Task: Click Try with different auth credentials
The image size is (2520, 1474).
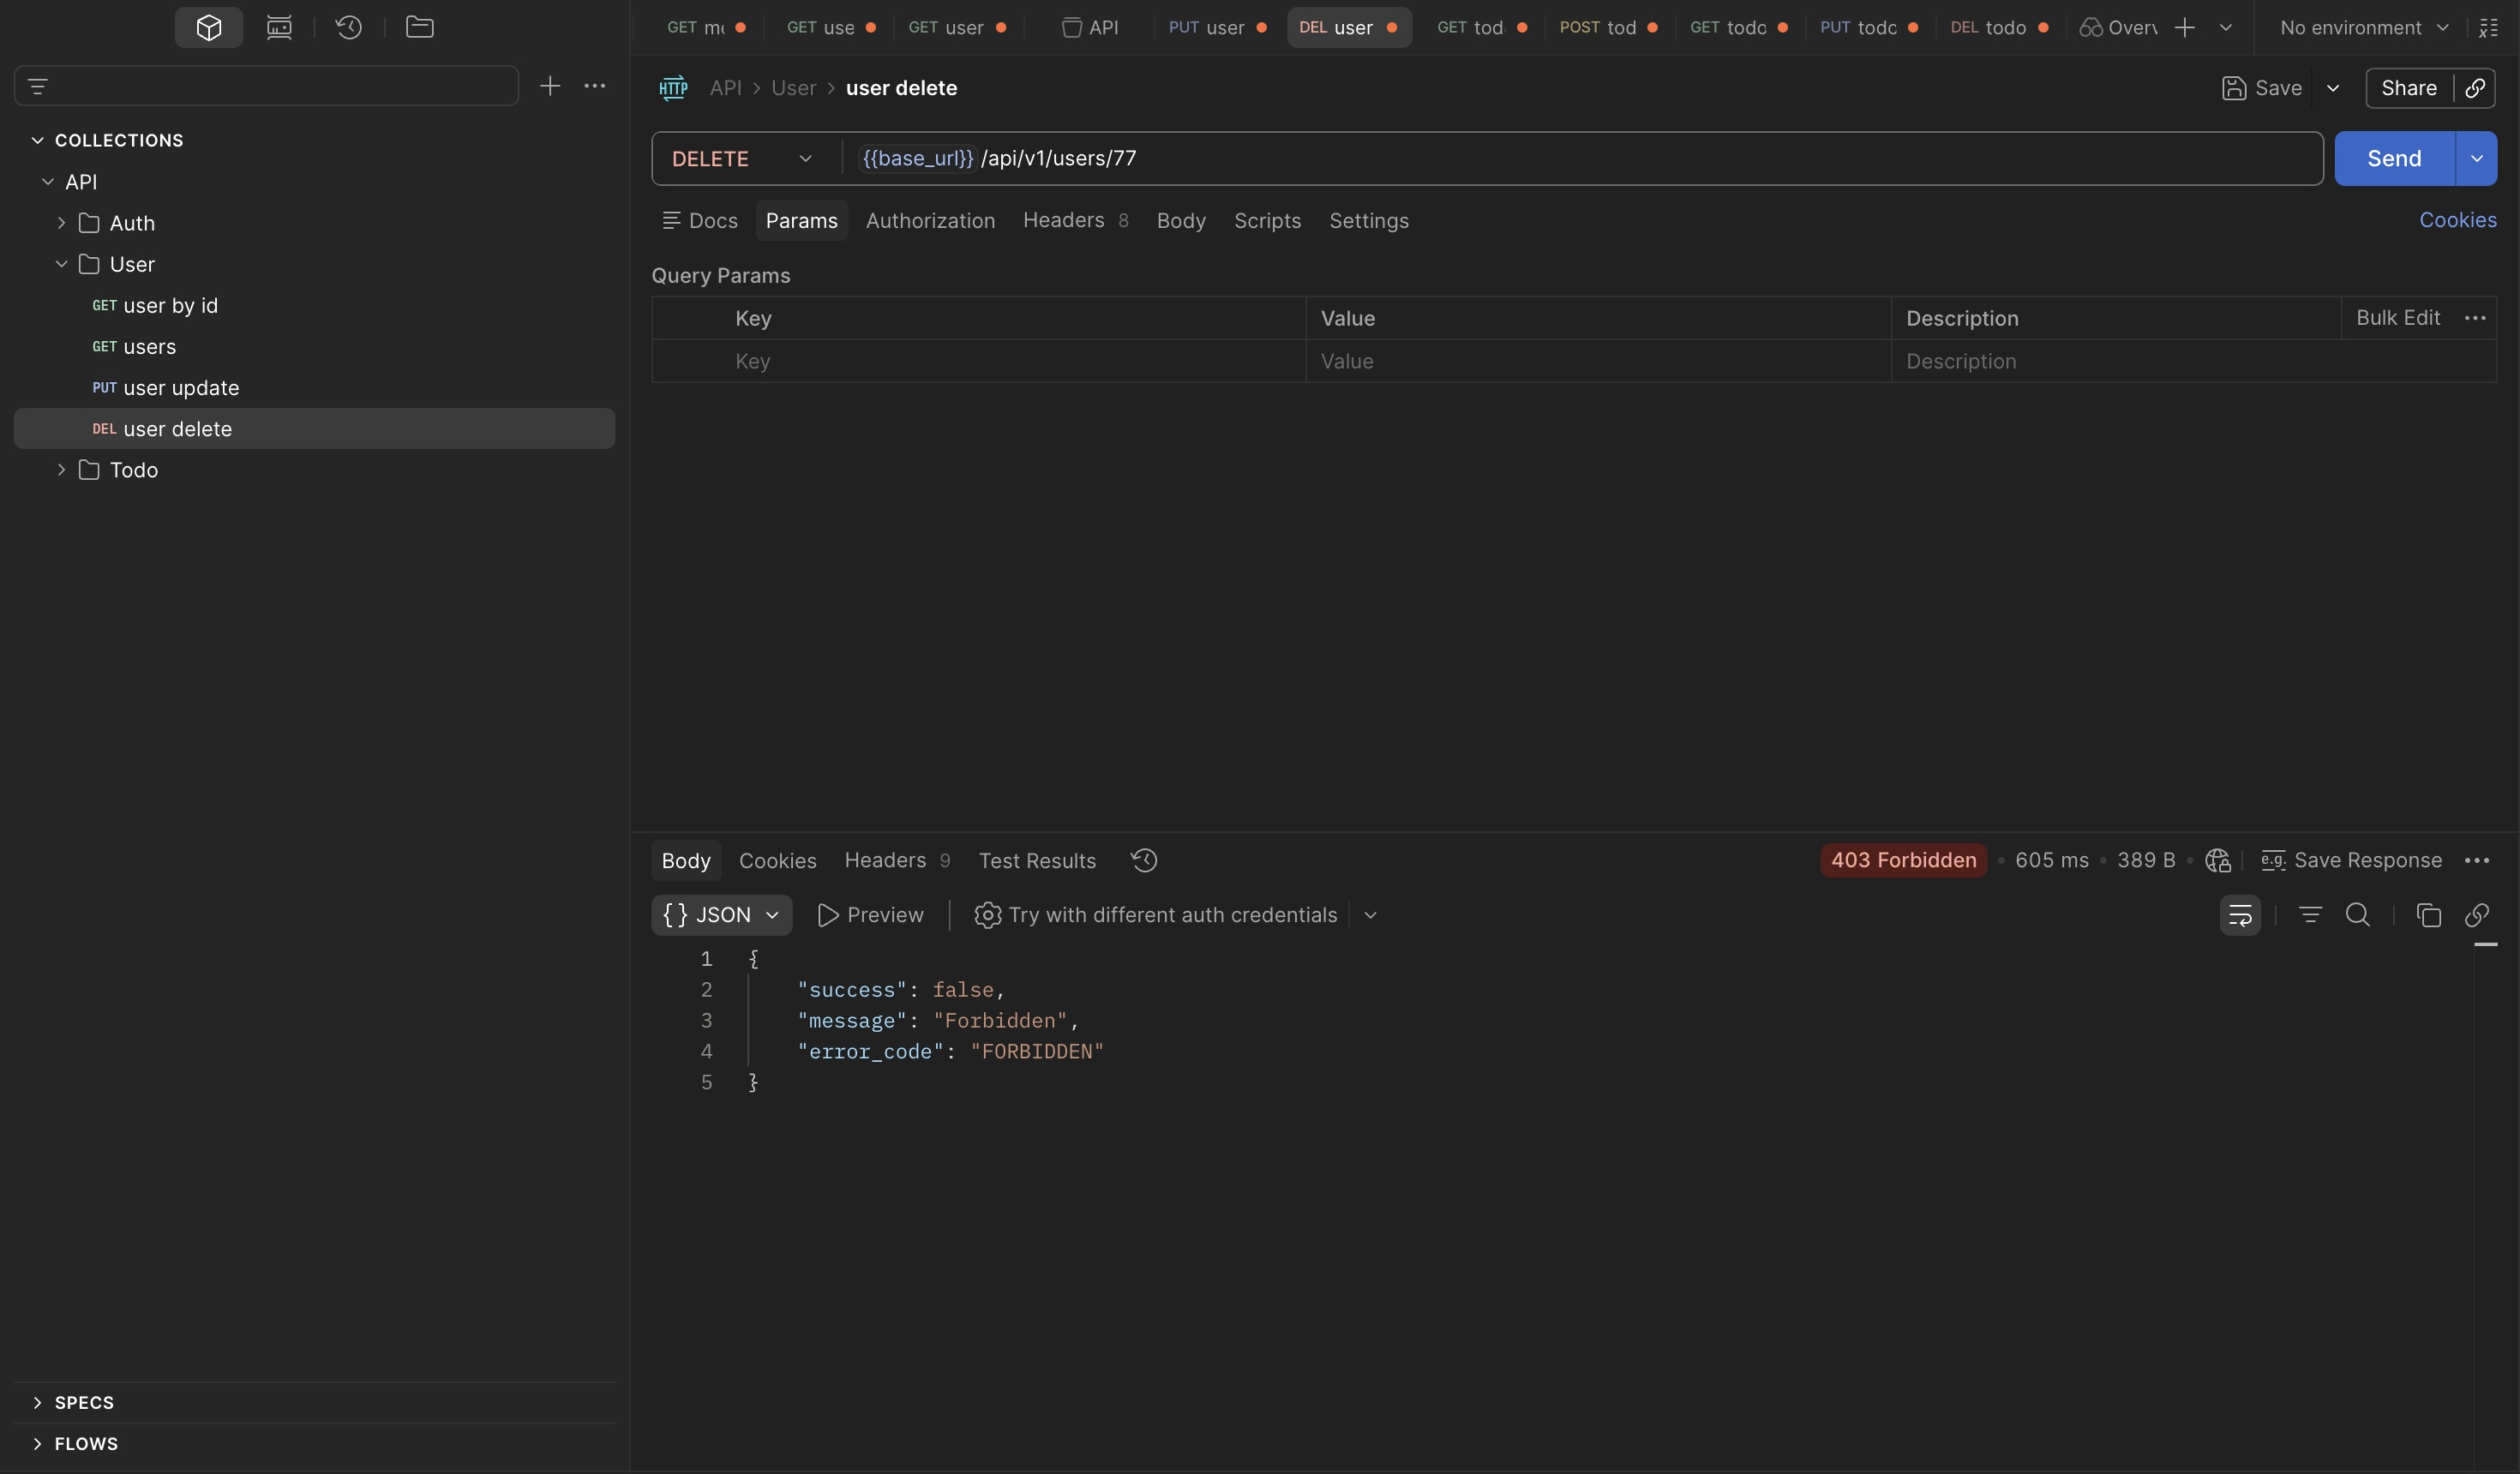Action: coord(1155,915)
